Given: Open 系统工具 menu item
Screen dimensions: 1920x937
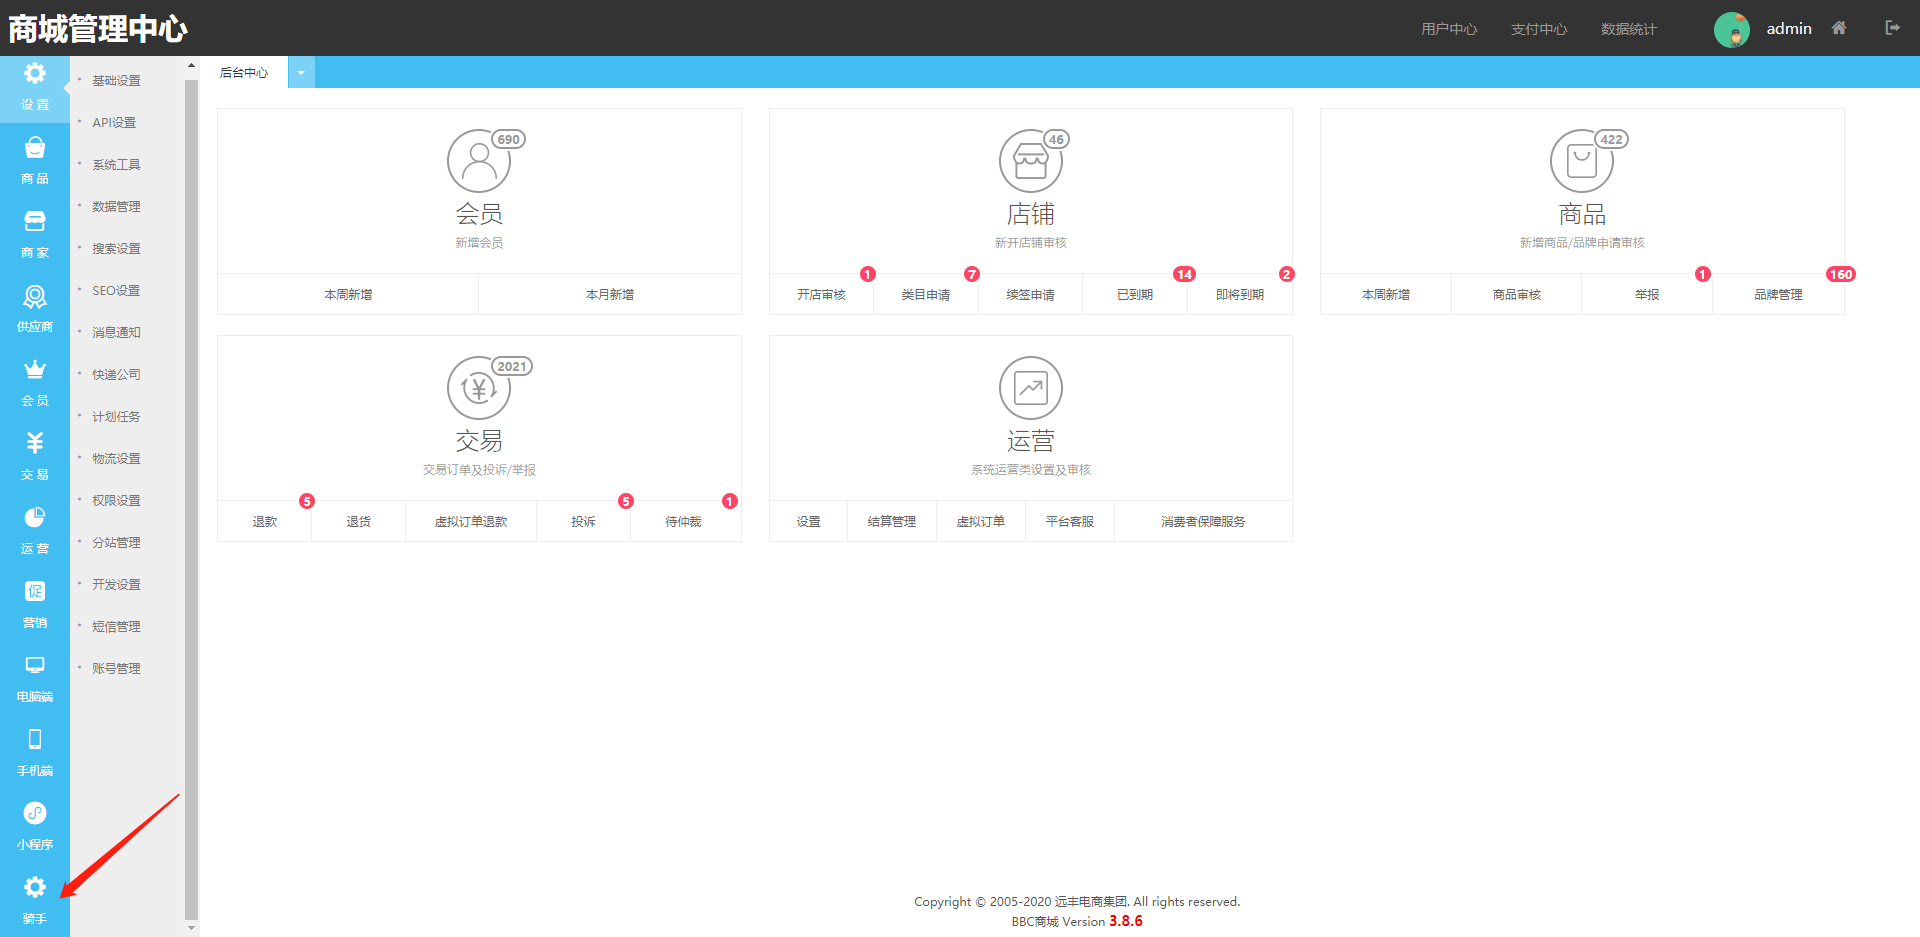Looking at the screenshot, I should pos(117,165).
